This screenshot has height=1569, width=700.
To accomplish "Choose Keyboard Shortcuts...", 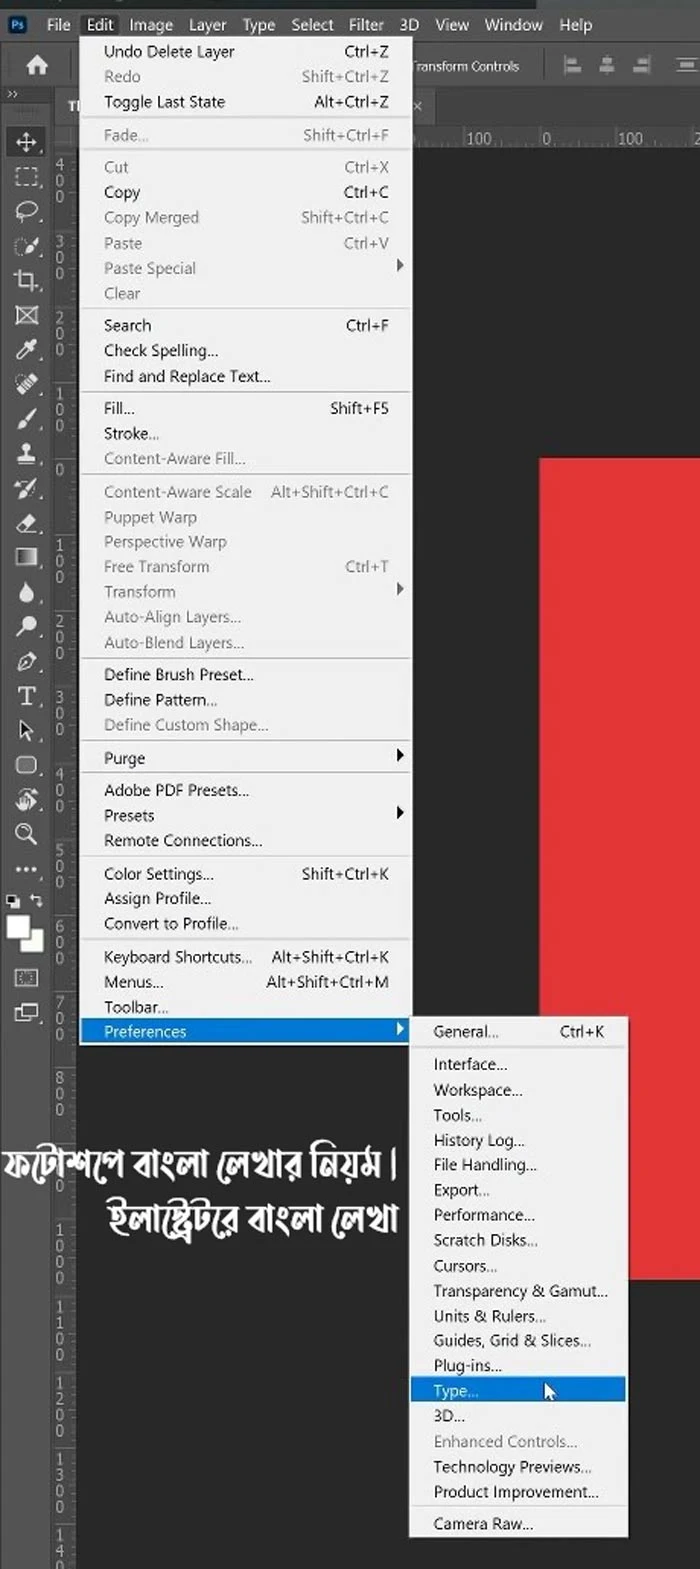I will pos(246,956).
